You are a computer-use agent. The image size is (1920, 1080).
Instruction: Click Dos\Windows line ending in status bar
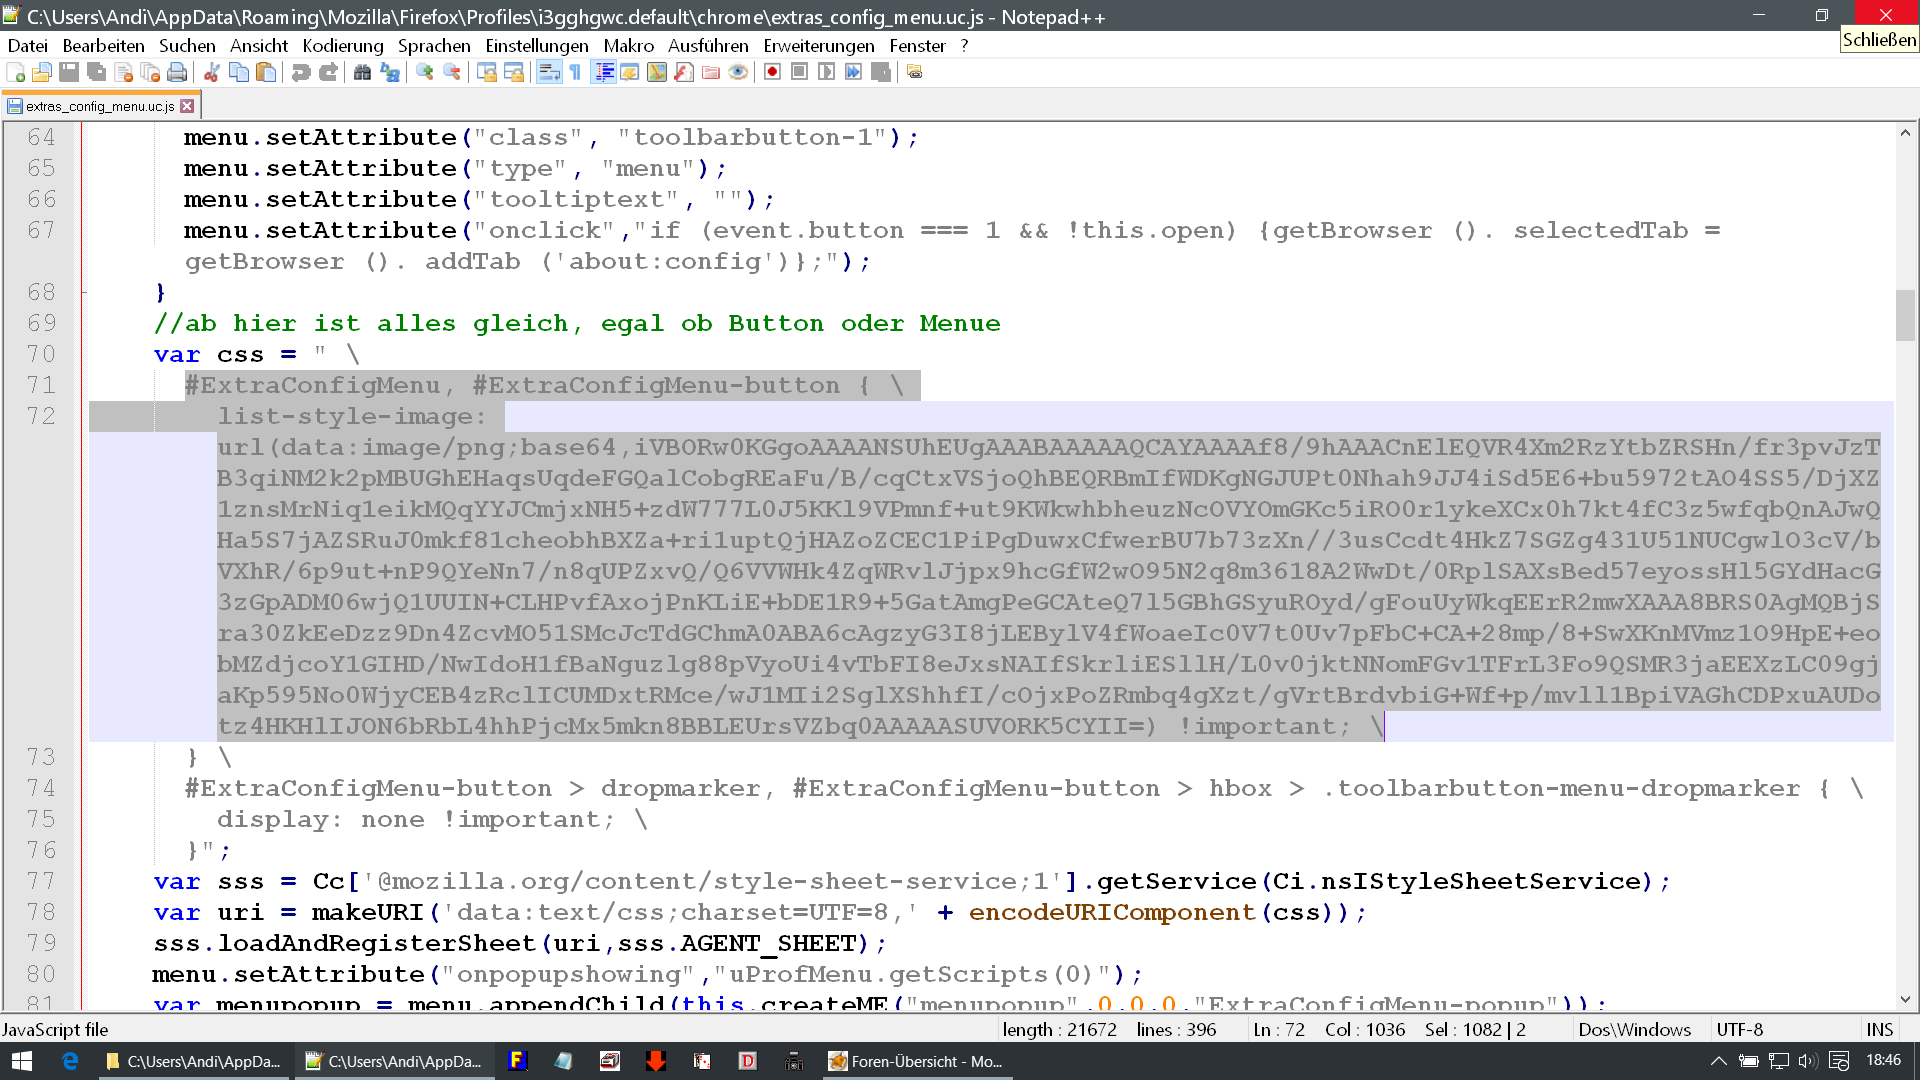pyautogui.click(x=1634, y=1029)
